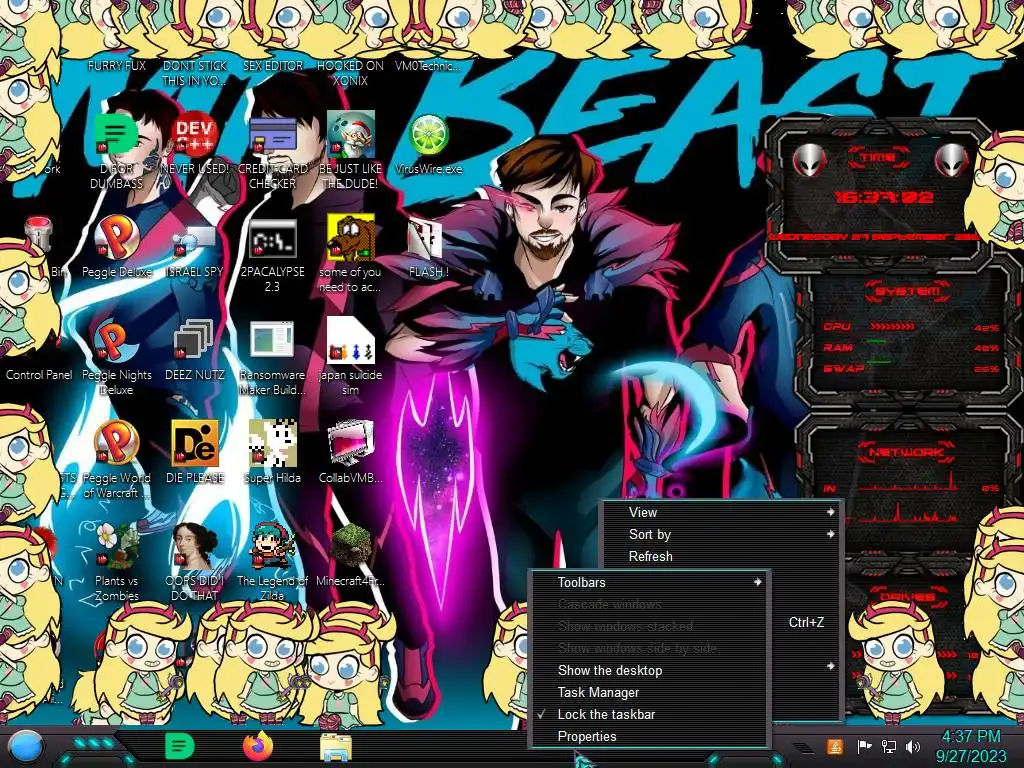
Task: Click the CPU row in the SYSTEM gadget
Action: pos(910,327)
